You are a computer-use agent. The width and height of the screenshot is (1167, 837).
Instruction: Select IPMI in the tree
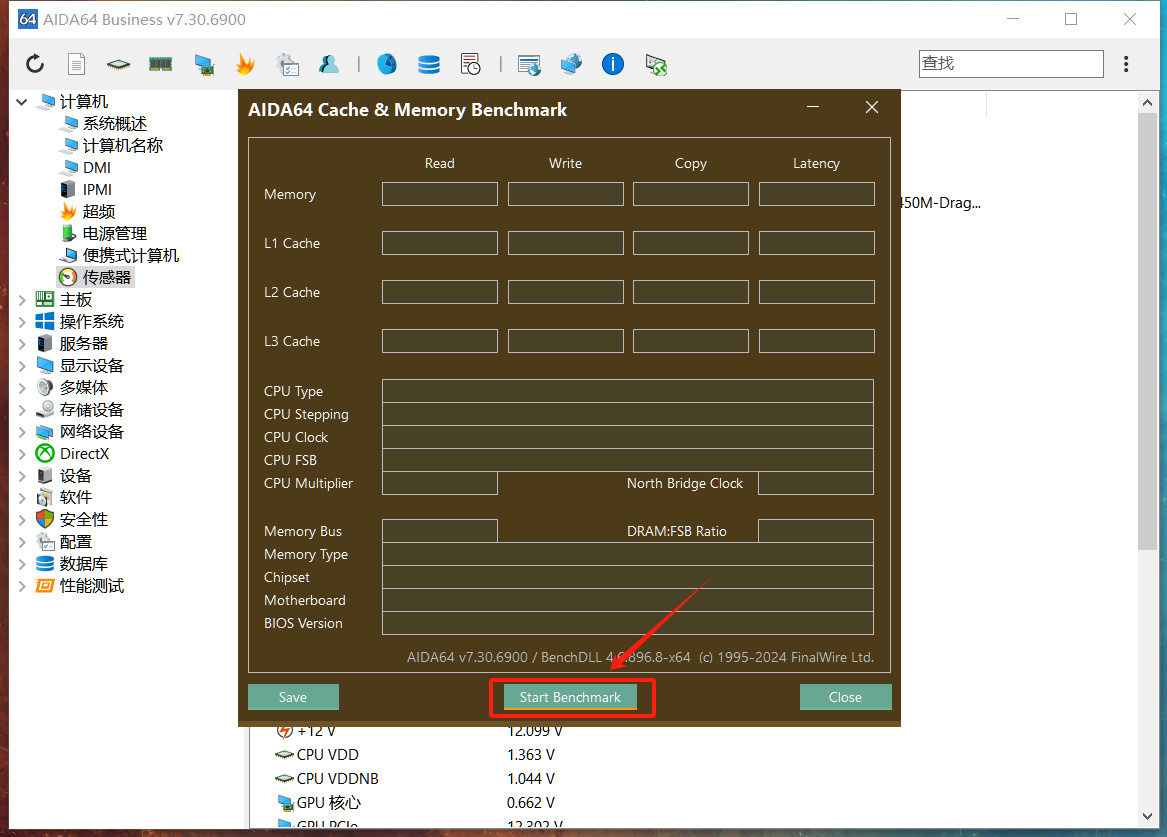97,190
